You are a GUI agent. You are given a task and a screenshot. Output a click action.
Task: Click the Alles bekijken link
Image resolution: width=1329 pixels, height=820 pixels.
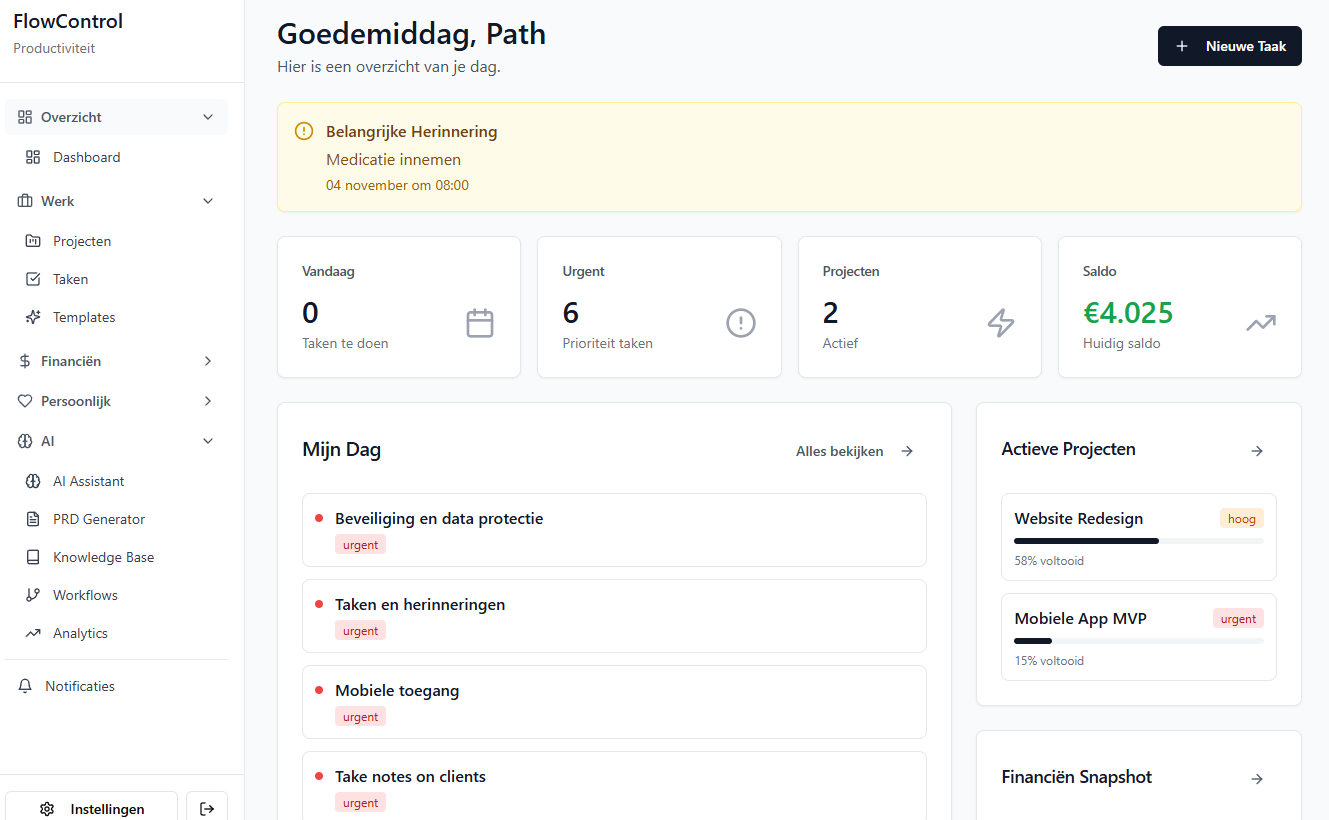854,451
